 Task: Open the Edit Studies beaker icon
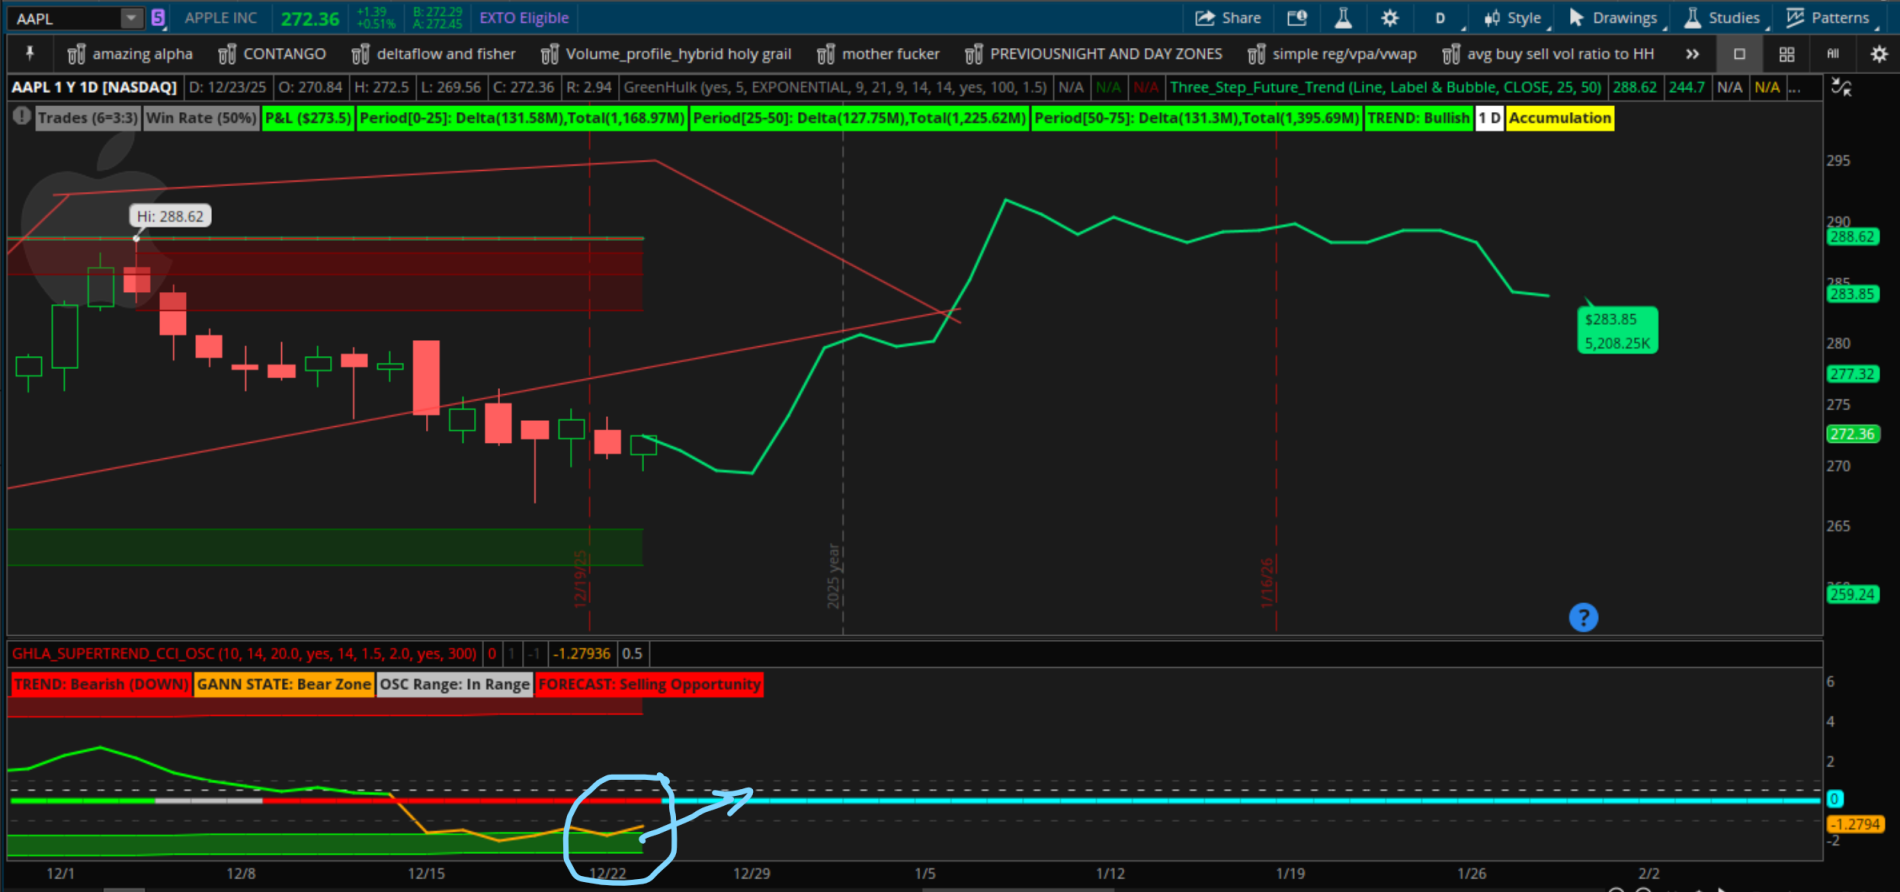1343,18
